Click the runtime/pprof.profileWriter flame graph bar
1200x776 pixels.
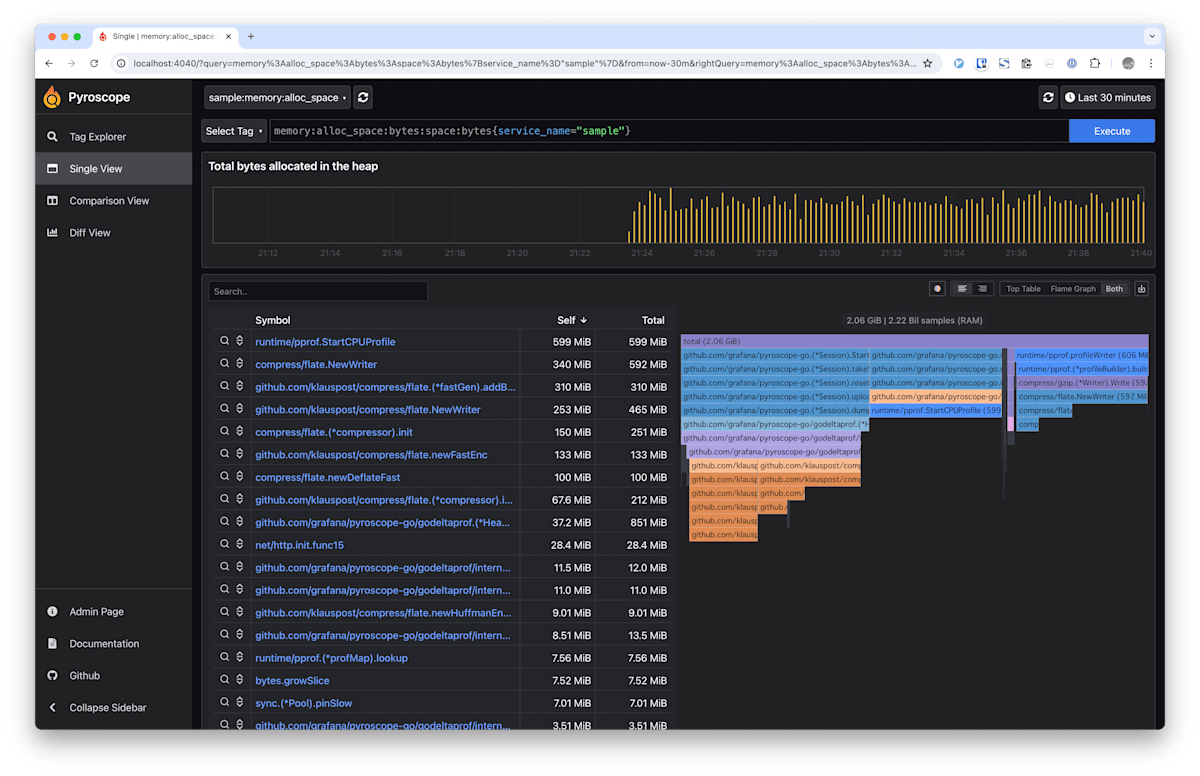tap(1081, 355)
